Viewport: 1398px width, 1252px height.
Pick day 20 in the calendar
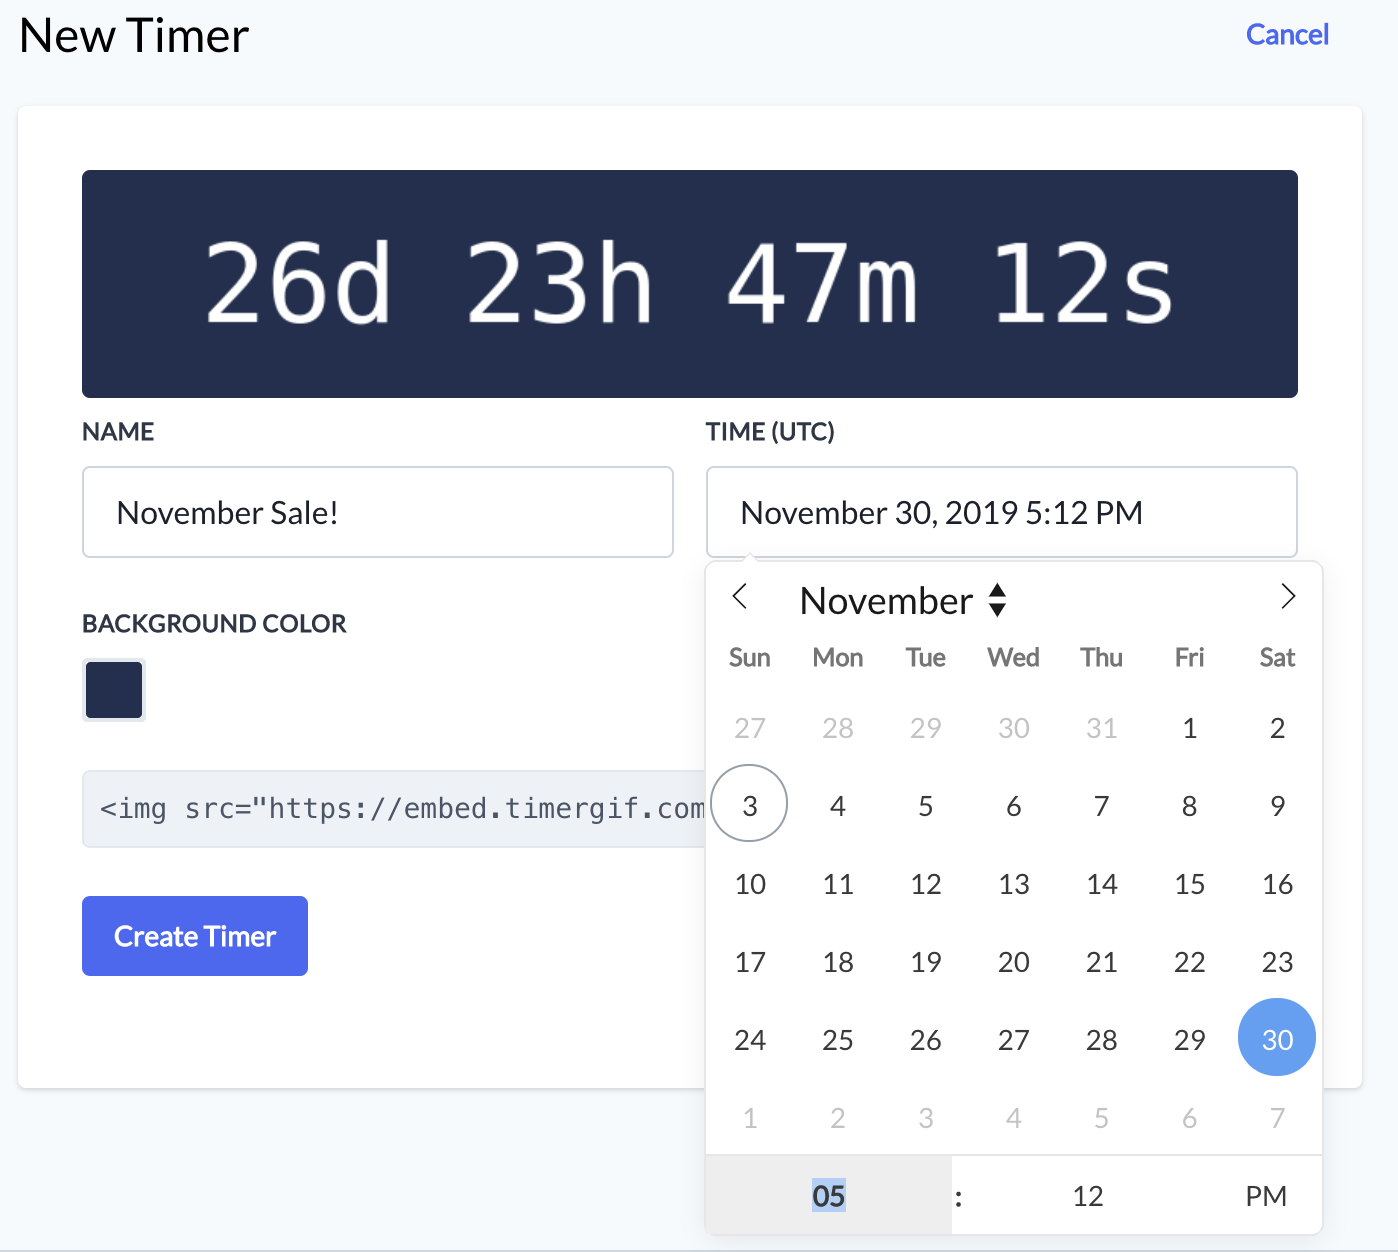[x=1014, y=961]
